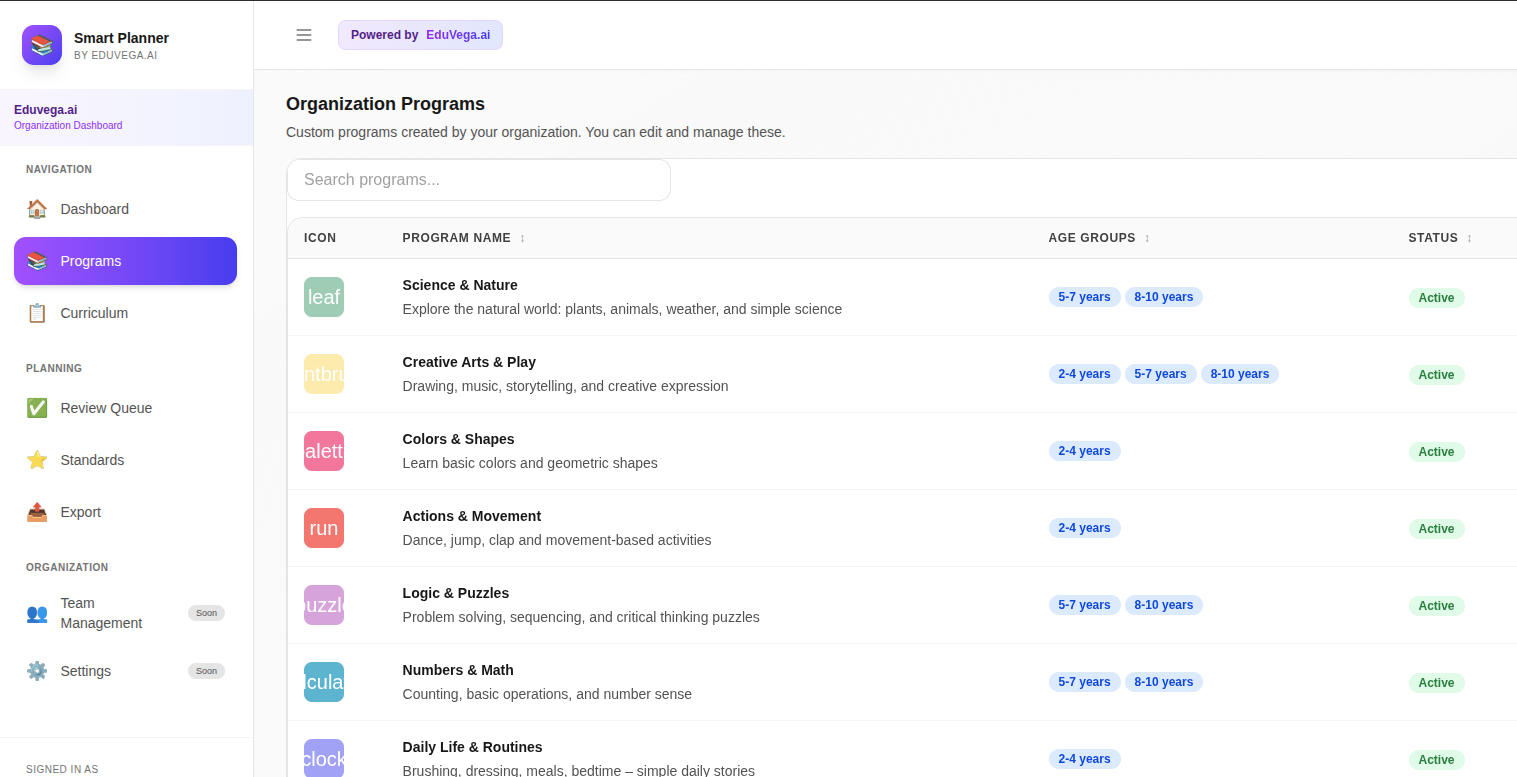Image resolution: width=1517 pixels, height=777 pixels.
Task: Click the blue Numbers & Math icon
Action: [x=324, y=682]
